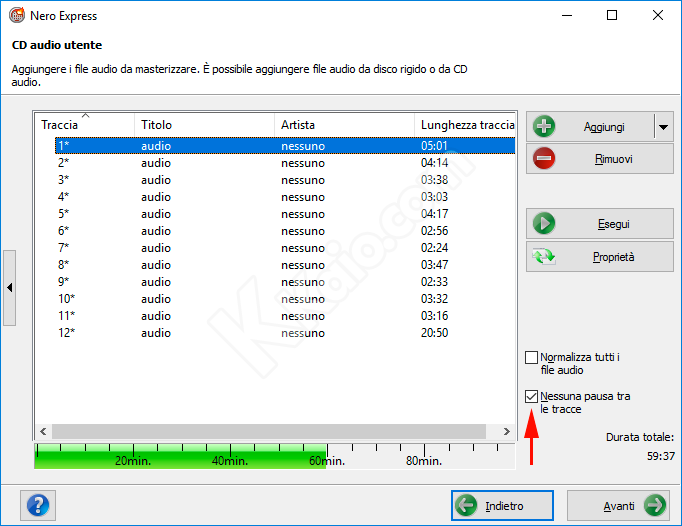This screenshot has width=682, height=526.
Task: Select track 4* with length 03:03
Action: tap(285, 197)
